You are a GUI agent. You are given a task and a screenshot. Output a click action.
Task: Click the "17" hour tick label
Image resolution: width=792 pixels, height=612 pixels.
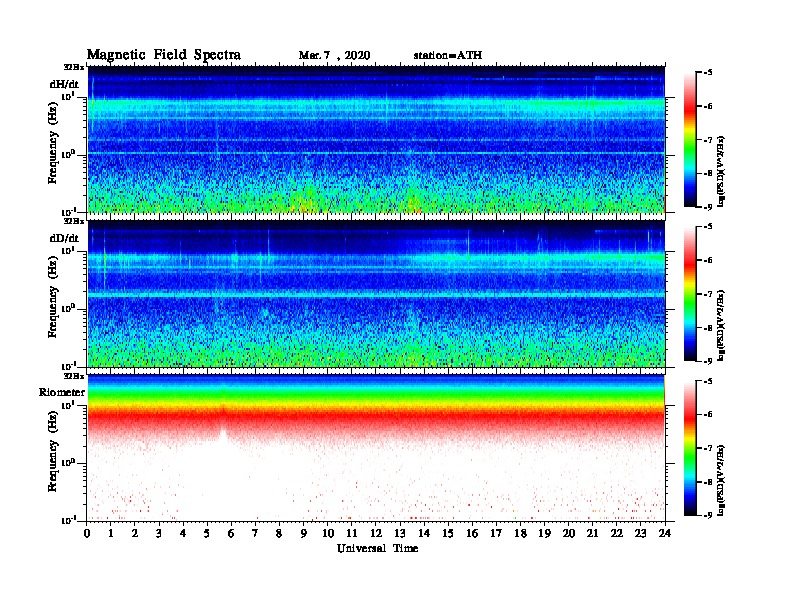pos(496,534)
